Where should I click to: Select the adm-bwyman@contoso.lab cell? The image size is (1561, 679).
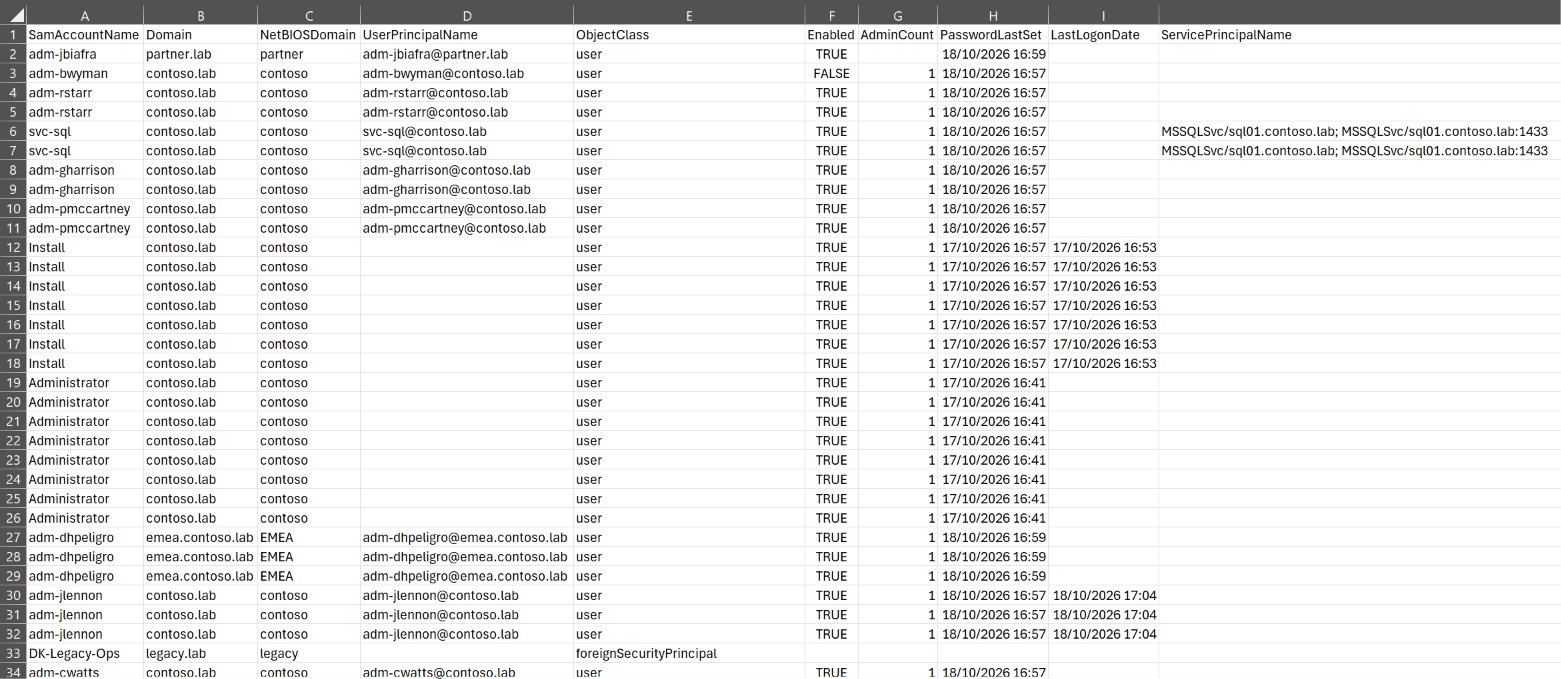pos(466,73)
